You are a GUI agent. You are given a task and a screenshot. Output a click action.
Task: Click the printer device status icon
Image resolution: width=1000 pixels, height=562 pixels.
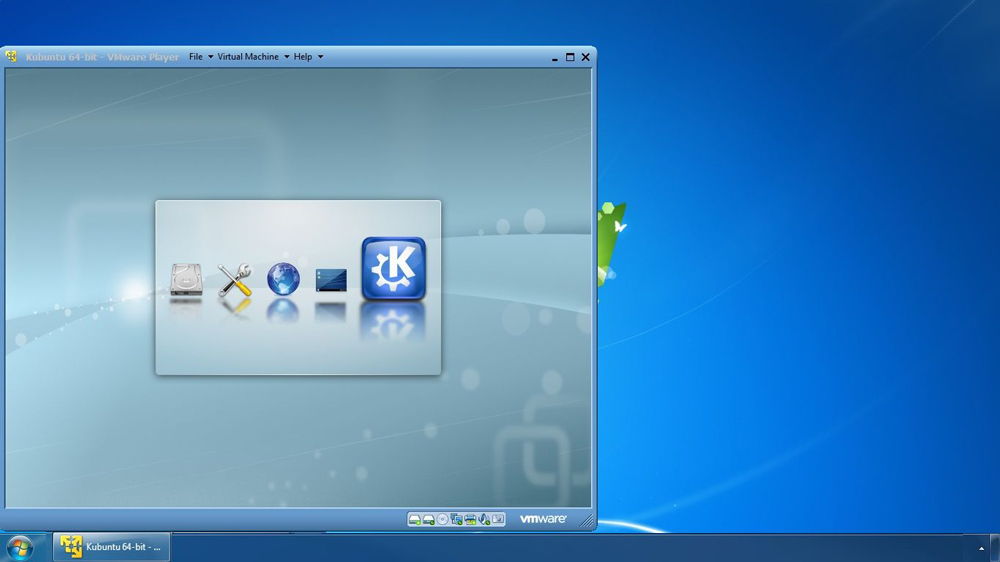point(470,519)
